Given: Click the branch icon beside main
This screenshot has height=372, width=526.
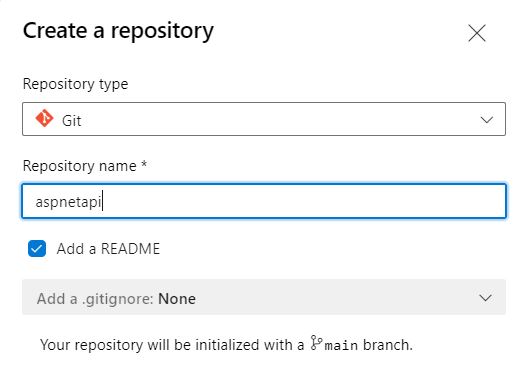Looking at the screenshot, I should 316,343.
